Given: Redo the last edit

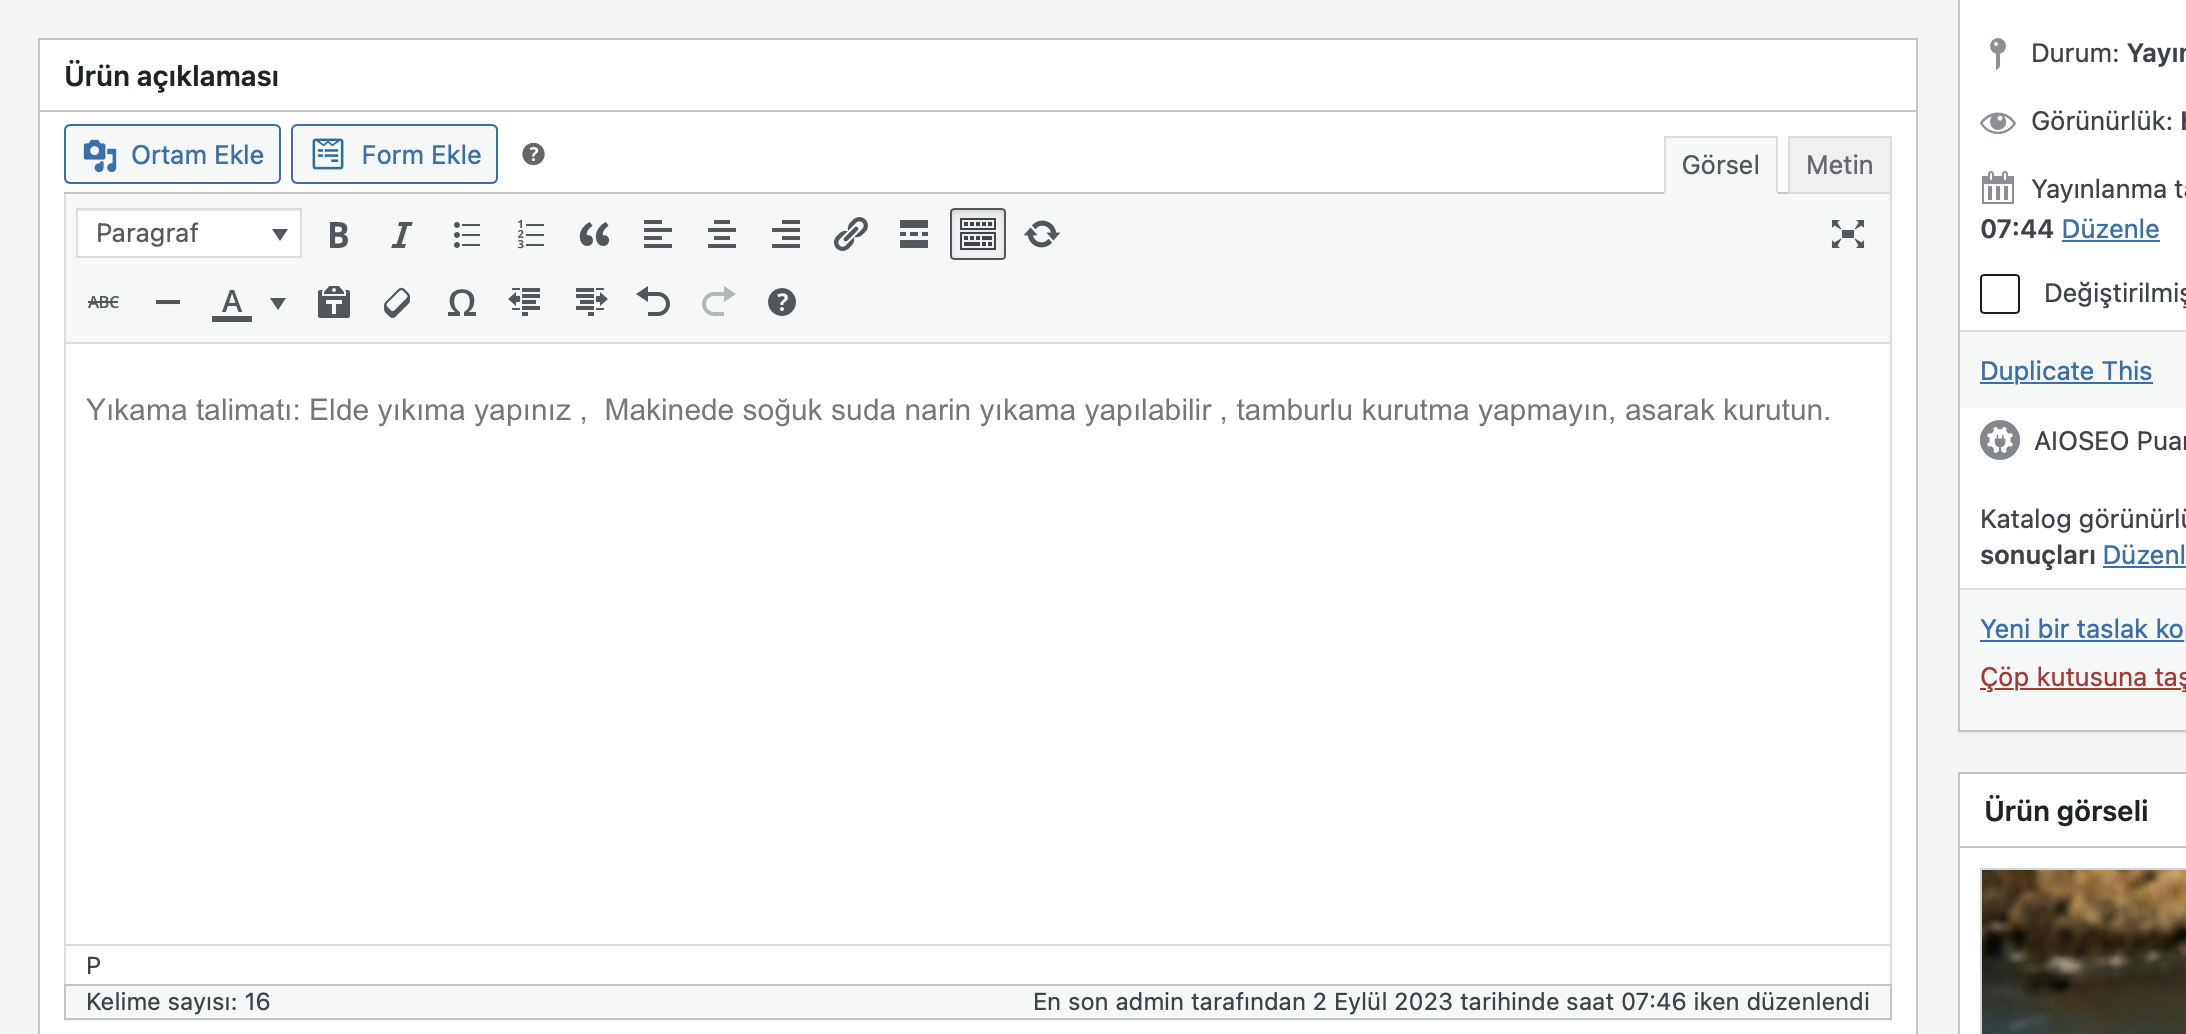Looking at the screenshot, I should click(x=718, y=302).
